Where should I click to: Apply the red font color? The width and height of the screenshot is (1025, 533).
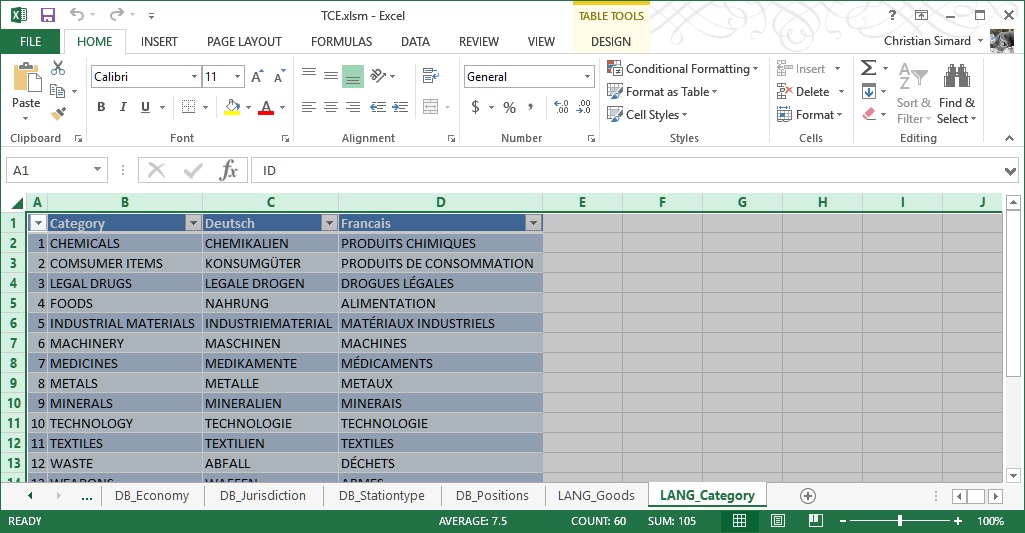[x=266, y=107]
